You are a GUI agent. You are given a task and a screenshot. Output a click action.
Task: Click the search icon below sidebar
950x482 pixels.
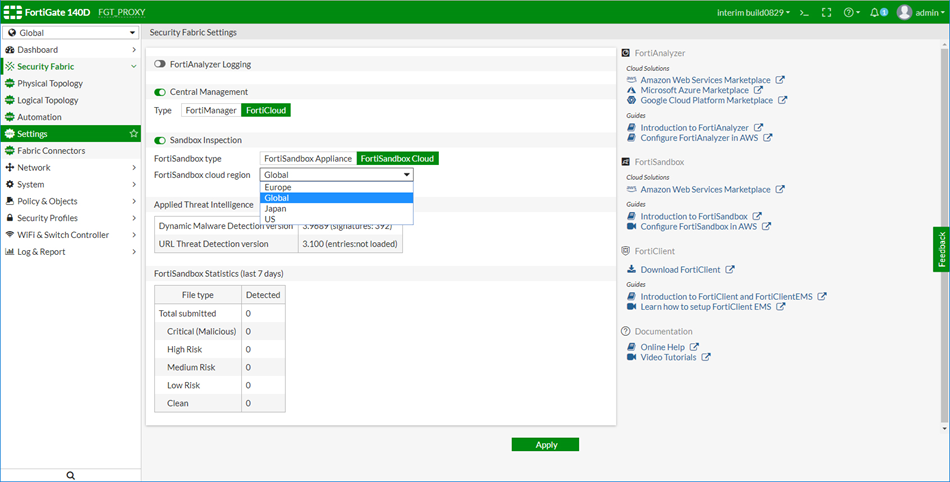(70, 475)
